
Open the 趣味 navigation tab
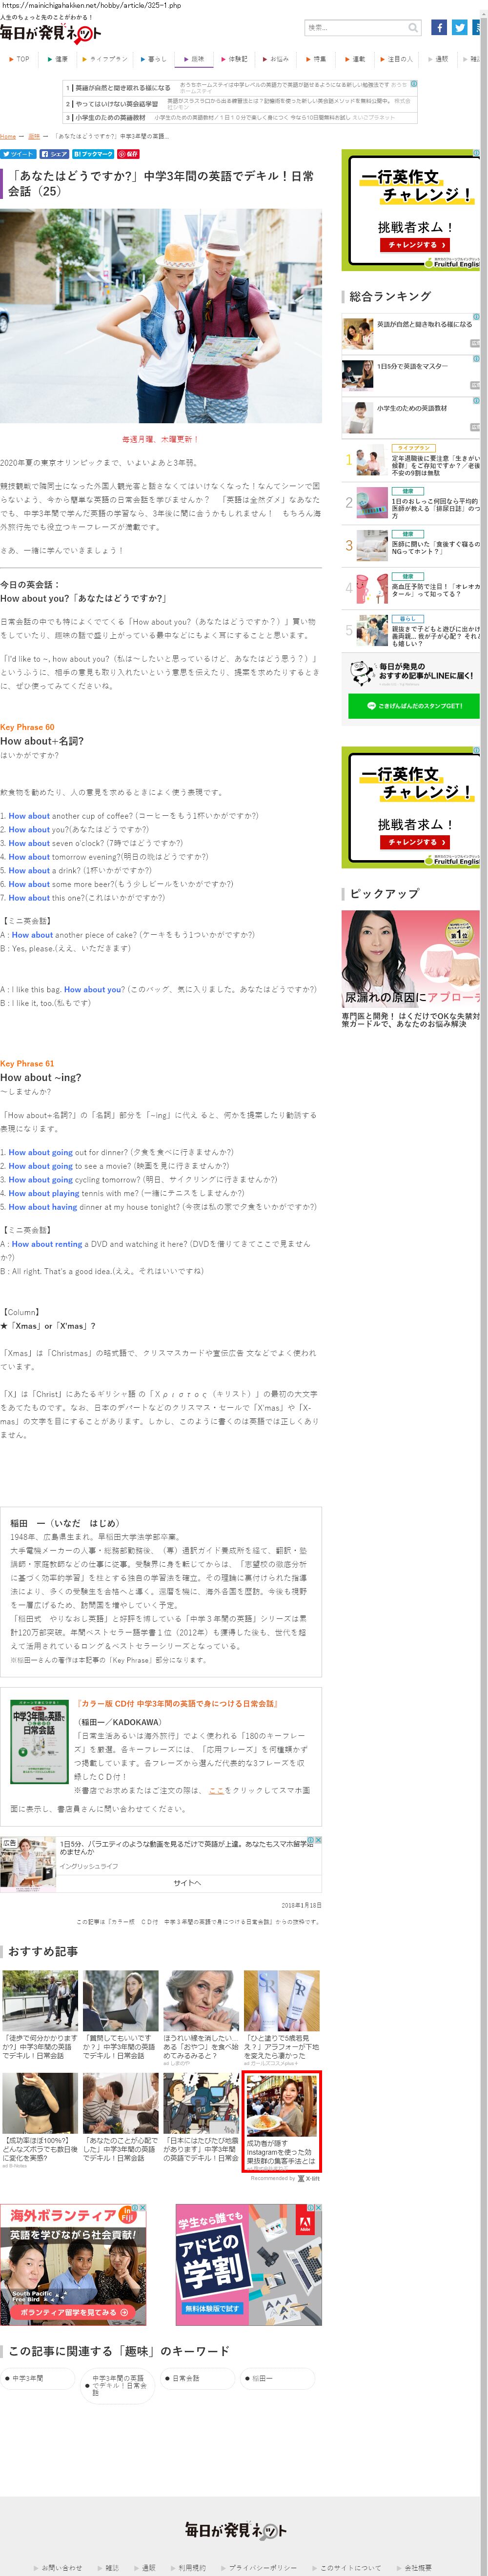195,59
